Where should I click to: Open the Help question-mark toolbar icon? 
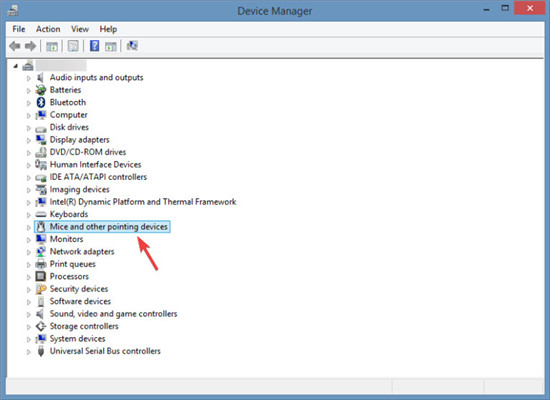point(94,46)
